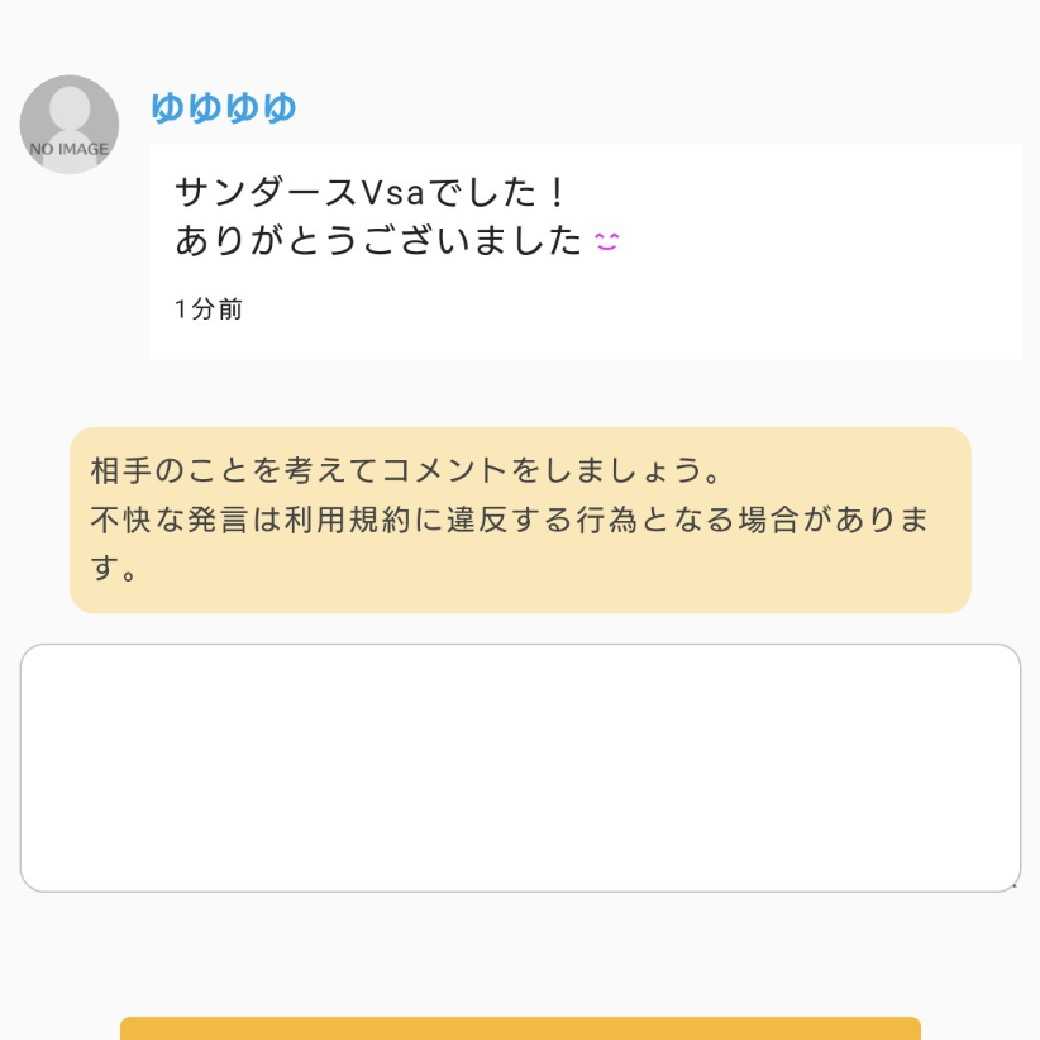The width and height of the screenshot is (1040, 1040).
Task: Click the circular placeholder avatar image
Action: [x=69, y=123]
